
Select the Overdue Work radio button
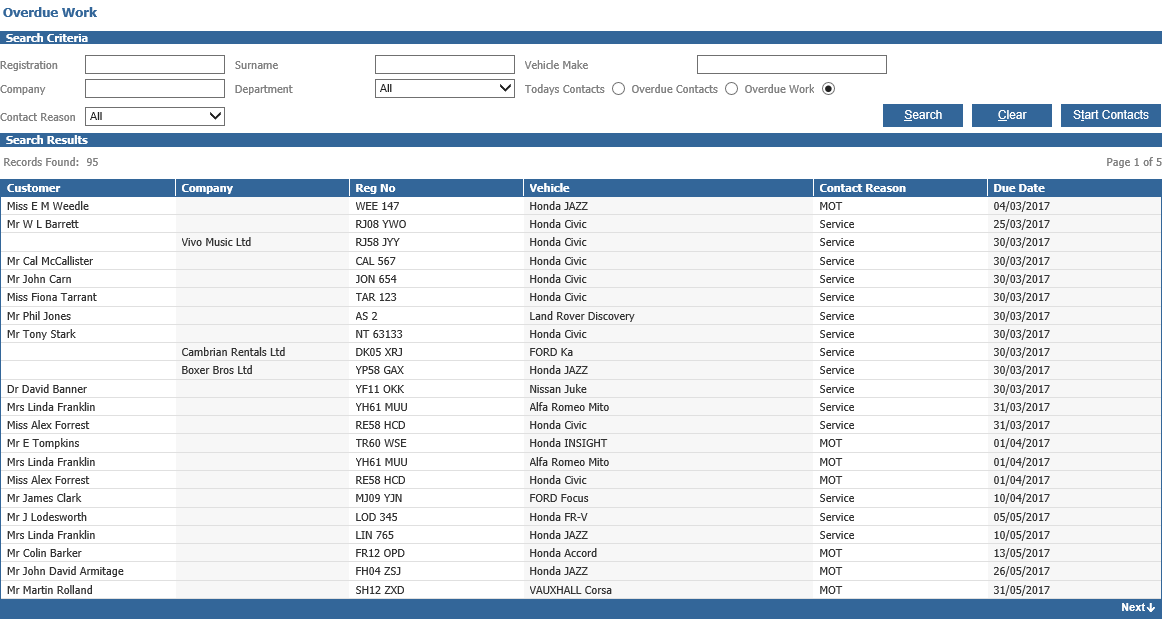(828, 89)
